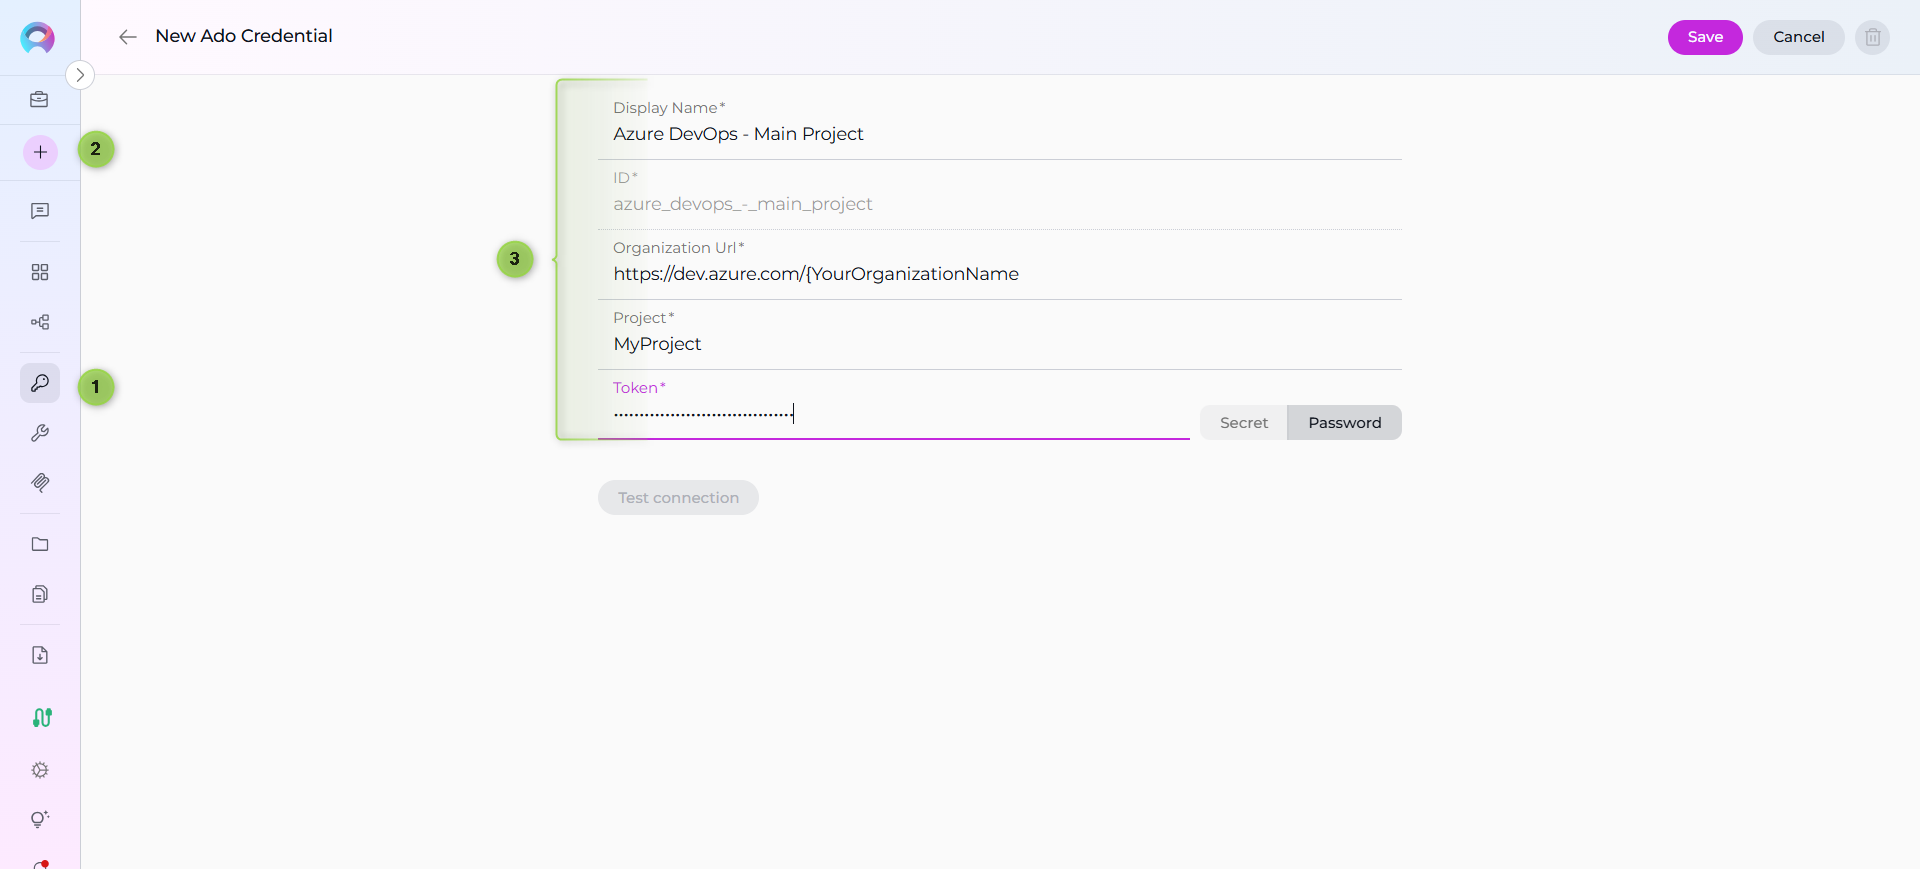Screen dimensions: 1920x869
Task: Open the wrench toolkits icon
Action: coord(40,433)
